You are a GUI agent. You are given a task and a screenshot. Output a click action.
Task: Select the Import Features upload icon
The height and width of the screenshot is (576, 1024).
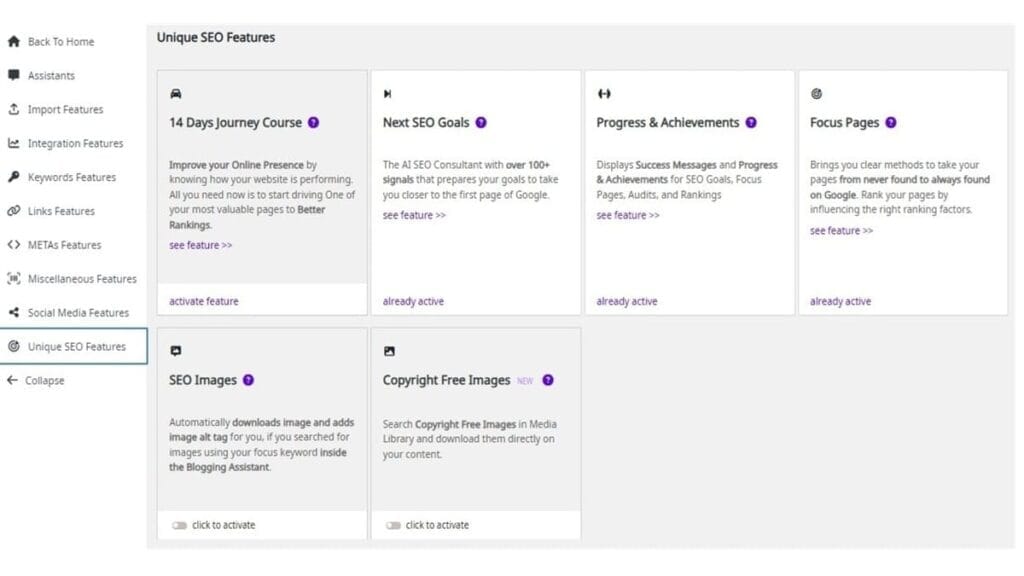tap(13, 109)
